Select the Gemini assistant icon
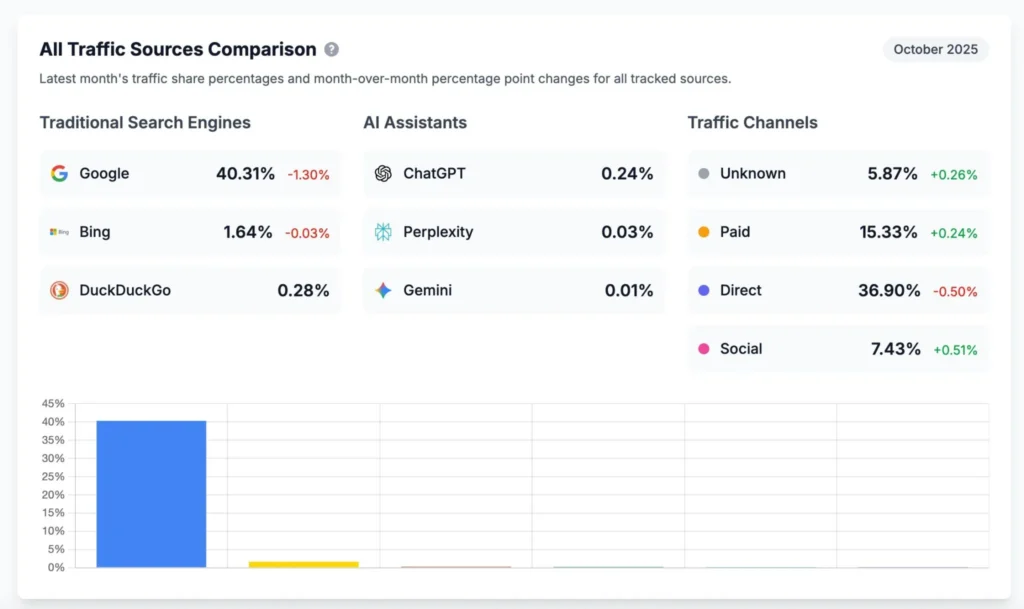Image resolution: width=1024 pixels, height=609 pixels. click(x=385, y=291)
